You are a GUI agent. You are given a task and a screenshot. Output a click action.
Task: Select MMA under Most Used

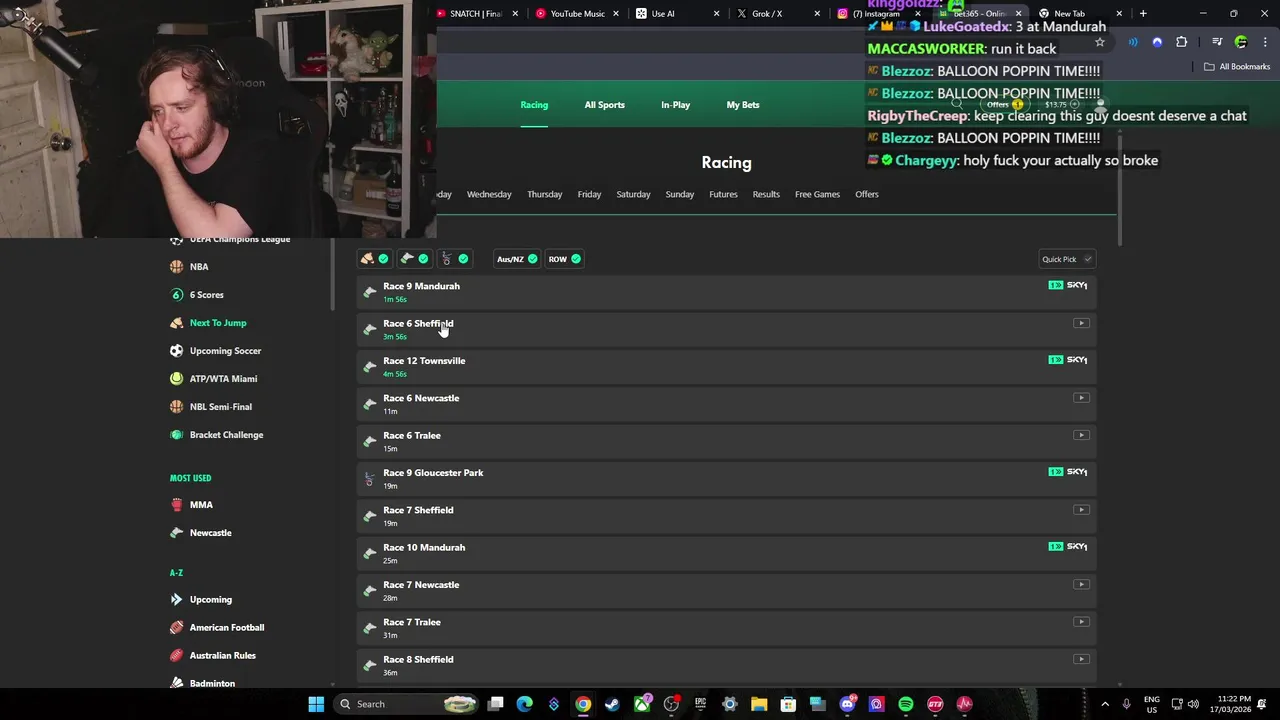(201, 505)
